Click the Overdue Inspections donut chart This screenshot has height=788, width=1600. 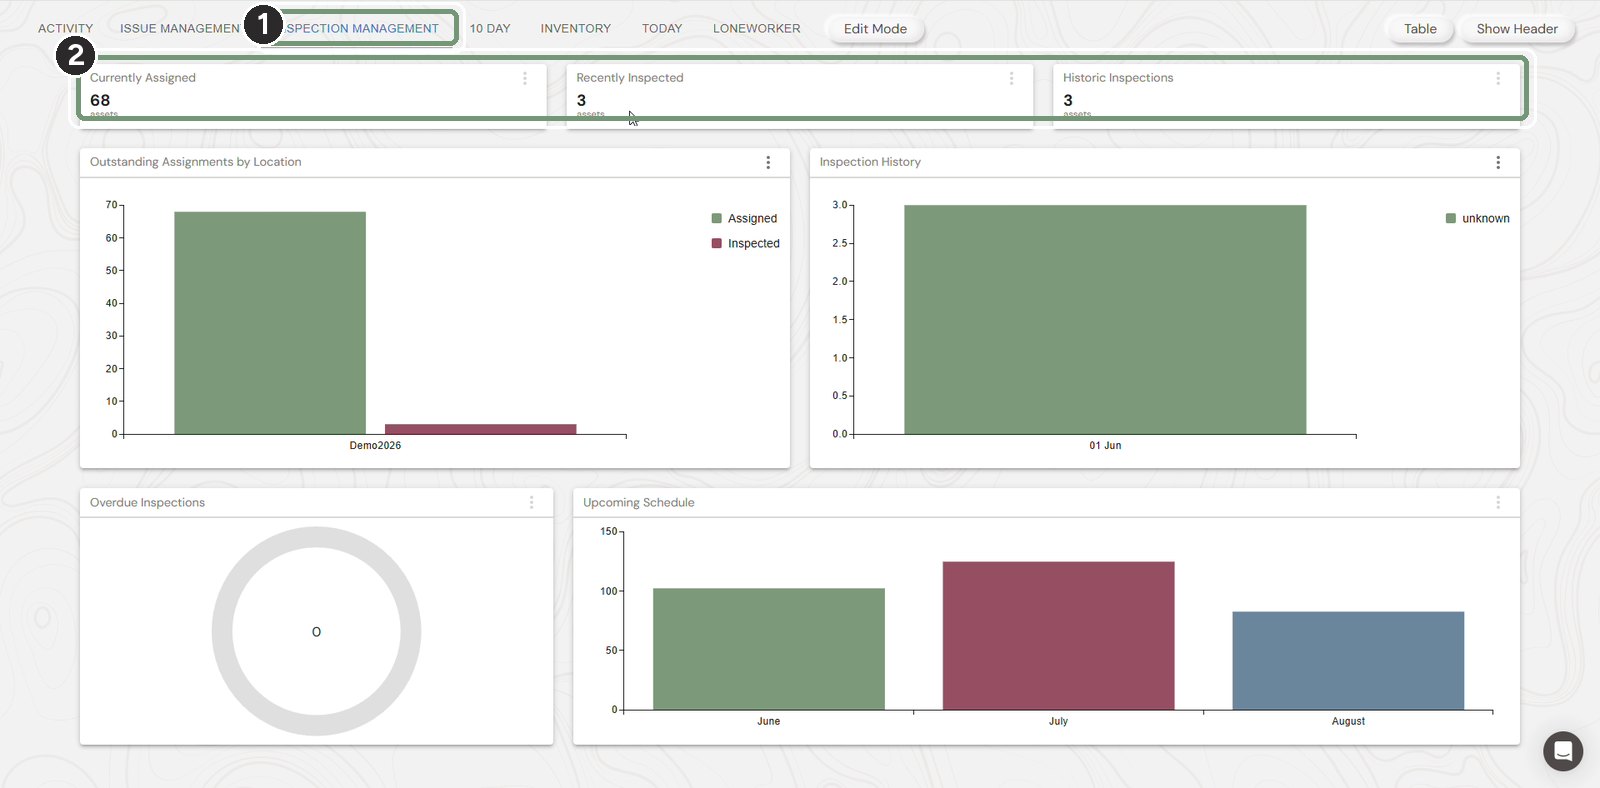click(x=316, y=631)
